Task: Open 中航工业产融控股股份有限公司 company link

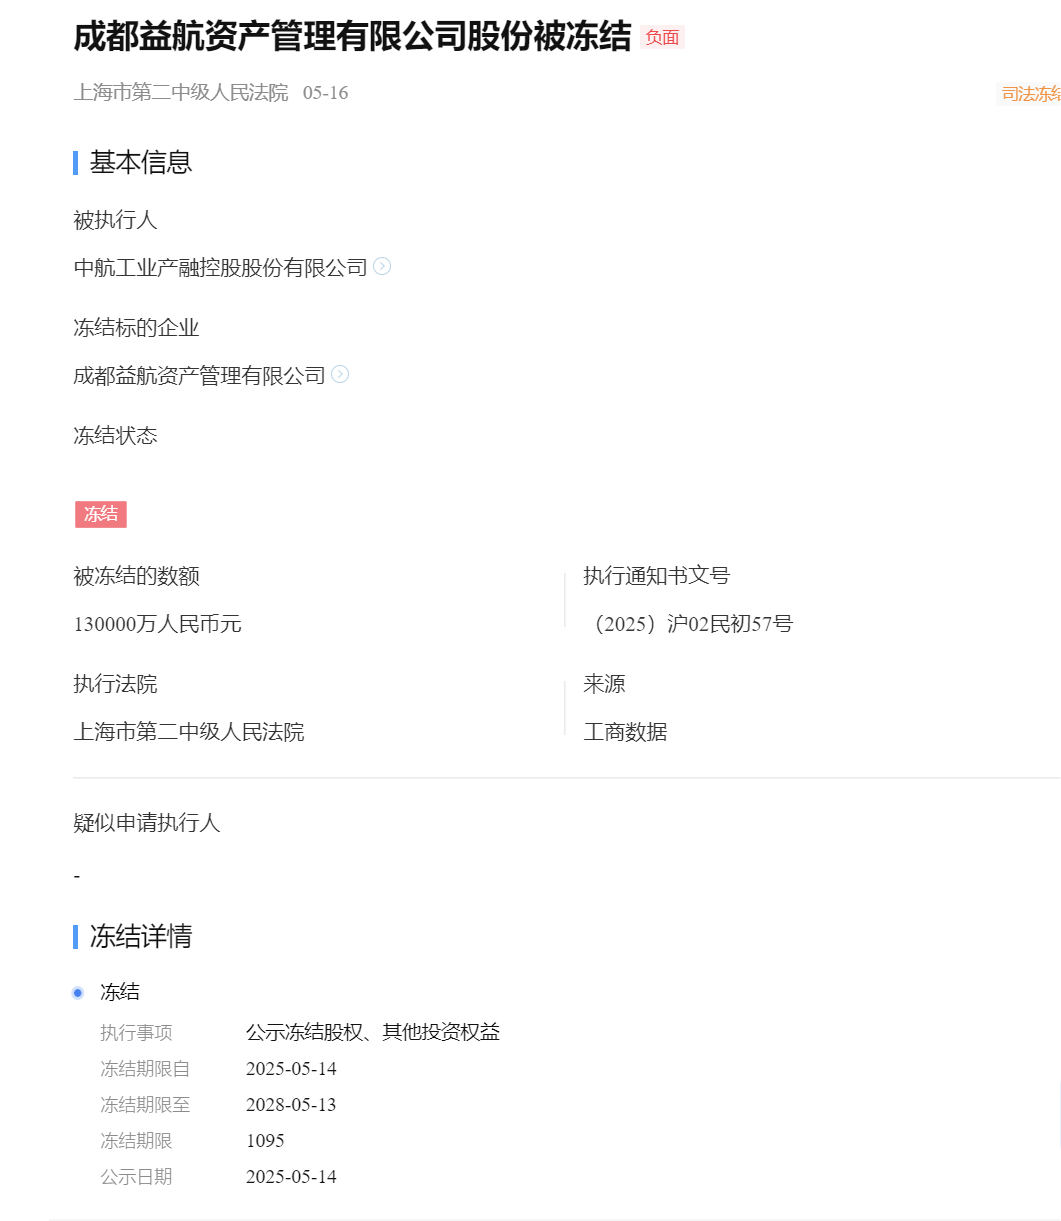Action: (221, 268)
